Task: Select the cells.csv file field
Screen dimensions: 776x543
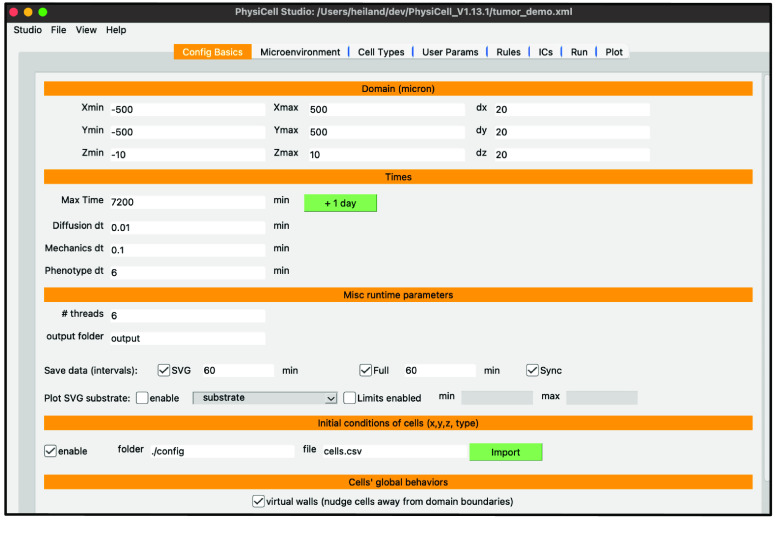Action: tap(391, 451)
